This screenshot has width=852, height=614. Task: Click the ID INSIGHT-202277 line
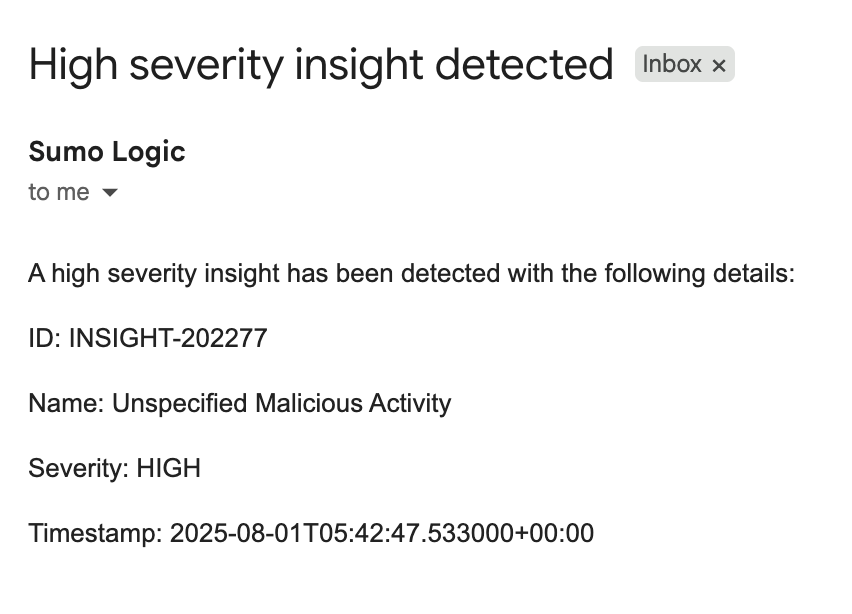pyautogui.click(x=147, y=338)
